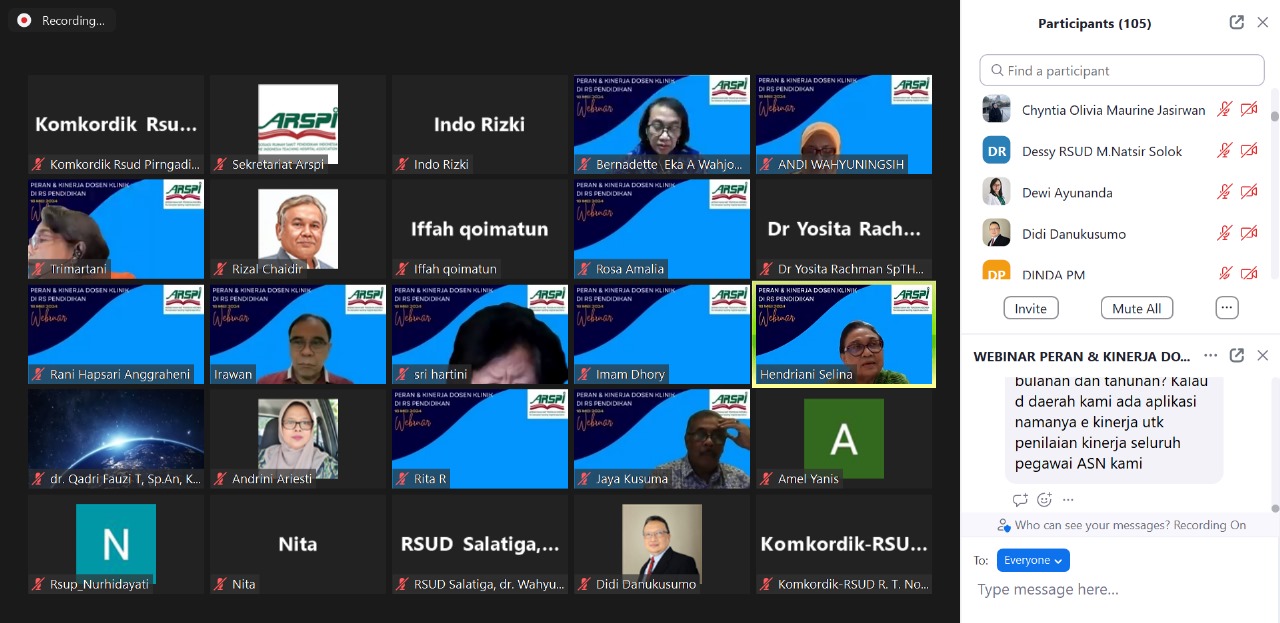This screenshot has height=623, width=1280.
Task: Click the red Recording indicator icon
Action: 24,20
